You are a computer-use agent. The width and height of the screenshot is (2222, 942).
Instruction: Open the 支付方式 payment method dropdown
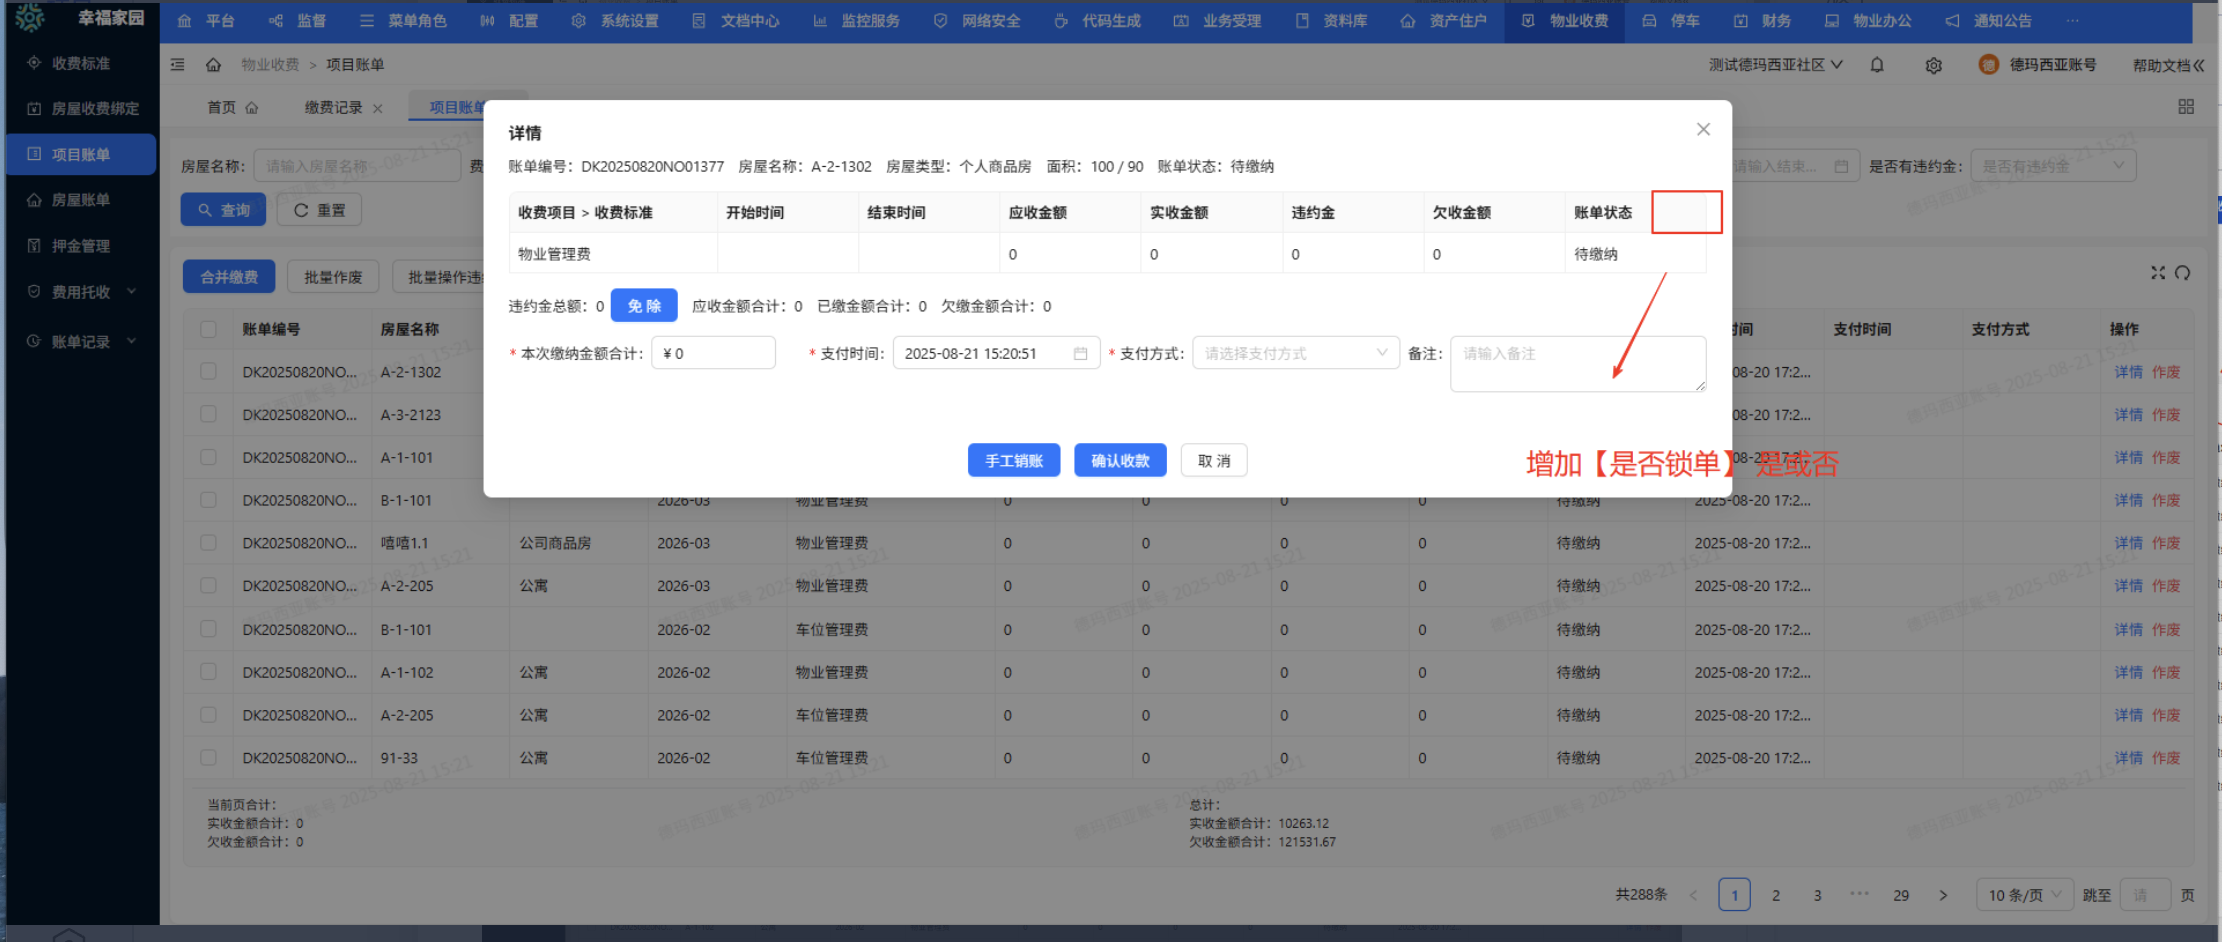[x=1295, y=354]
